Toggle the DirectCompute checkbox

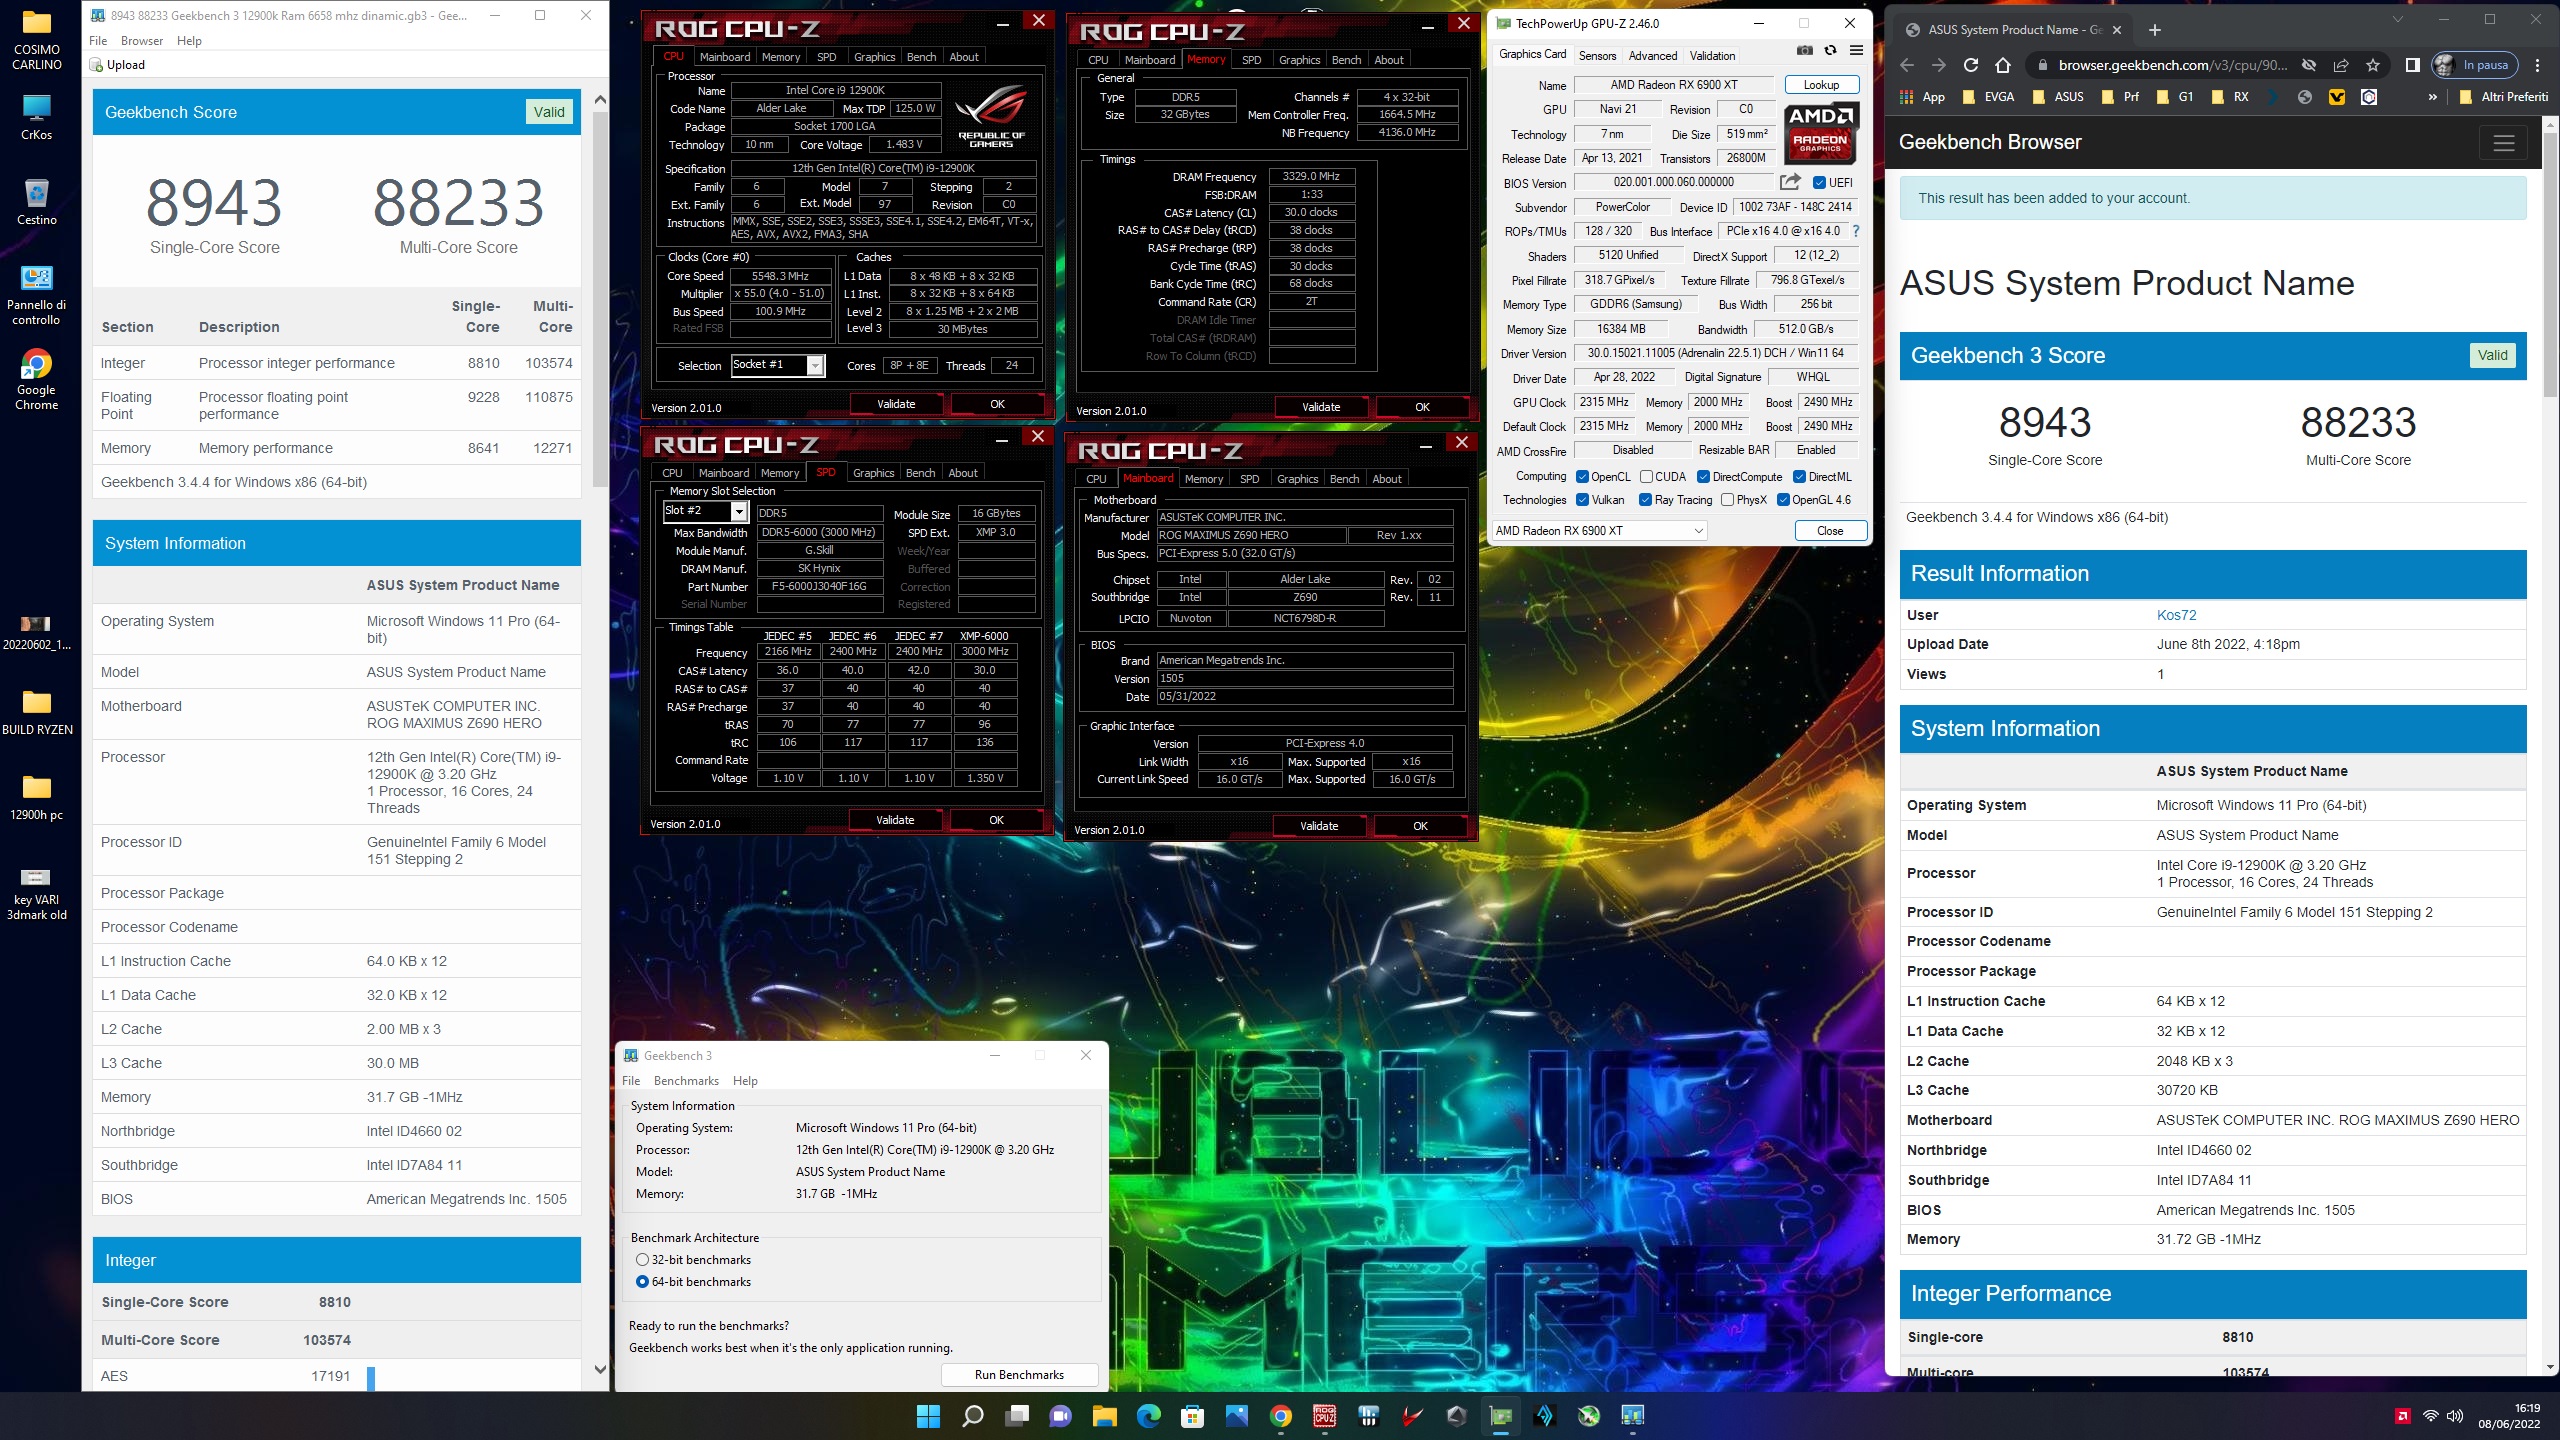coord(1704,477)
